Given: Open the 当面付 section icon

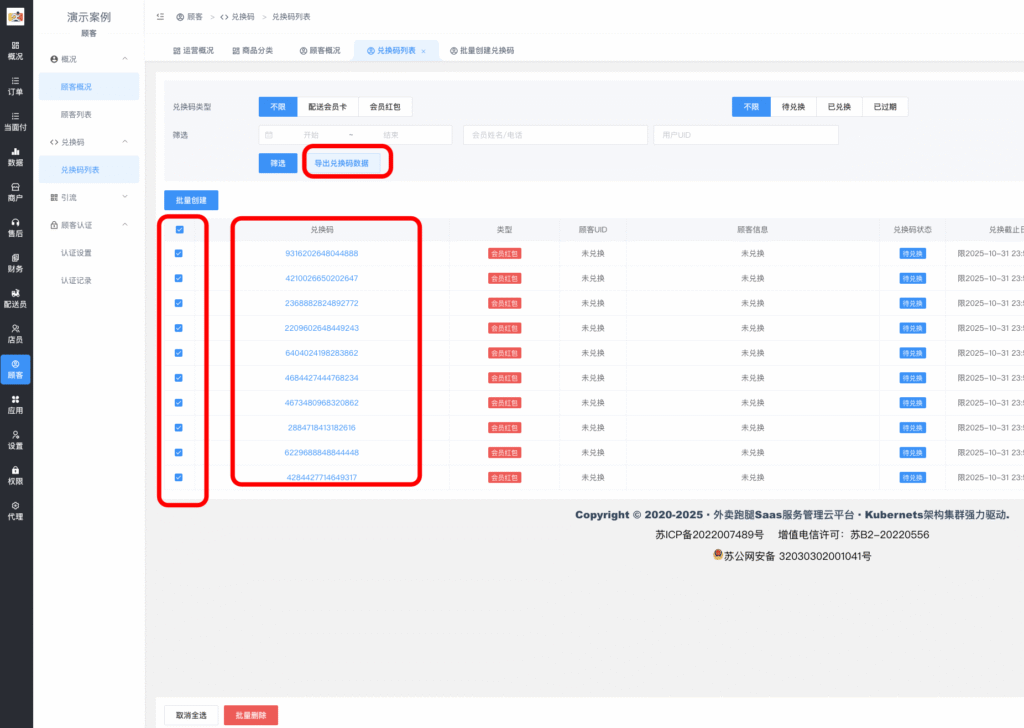Looking at the screenshot, I should [16, 120].
